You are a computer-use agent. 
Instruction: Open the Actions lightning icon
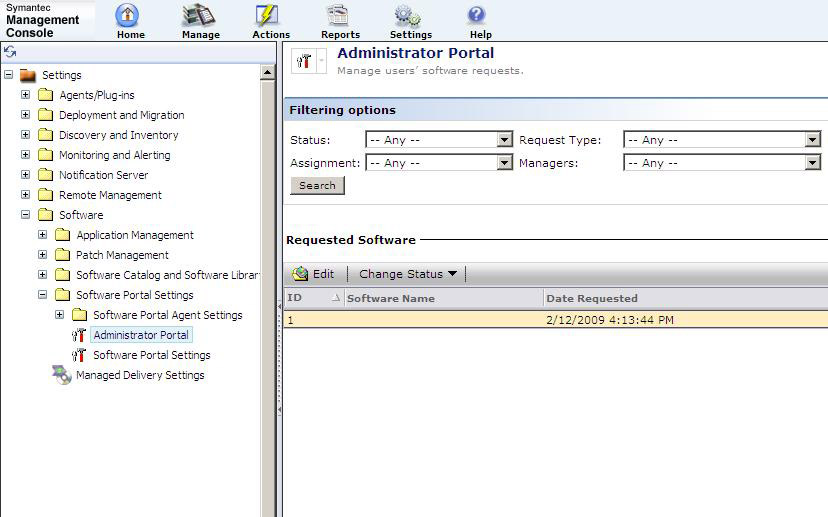coord(268,15)
